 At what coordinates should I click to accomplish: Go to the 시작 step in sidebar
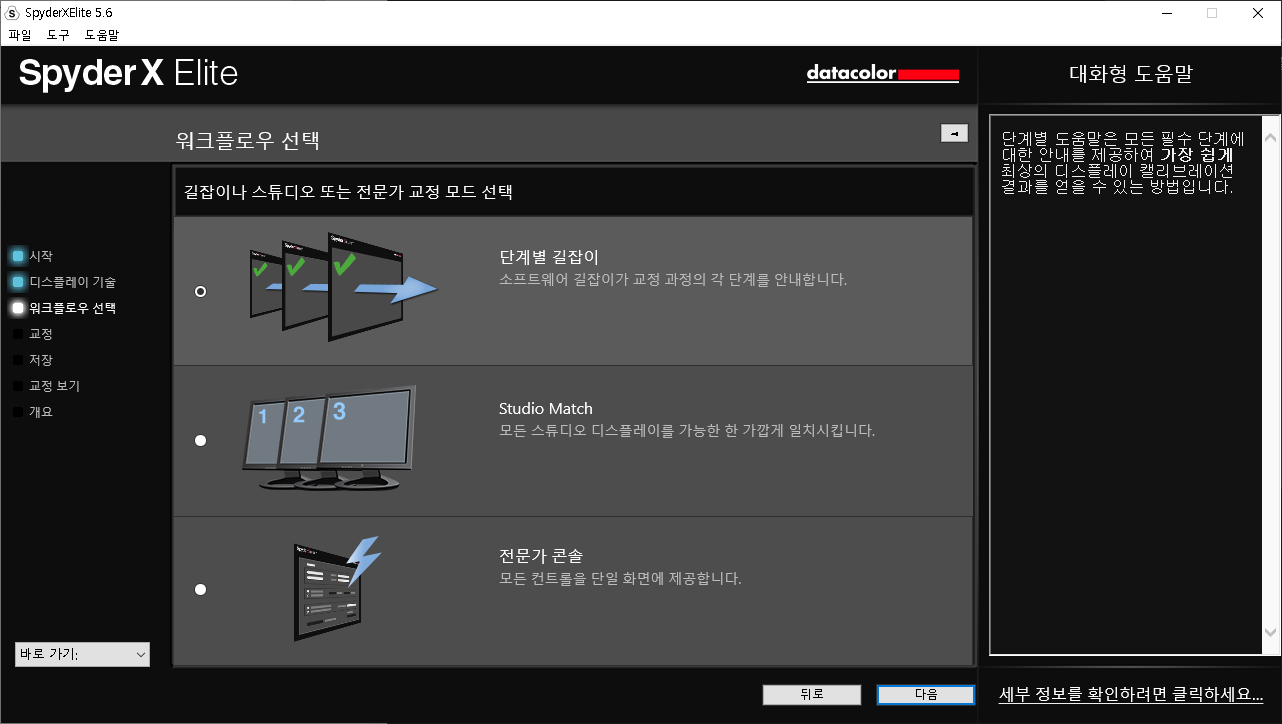[41, 256]
